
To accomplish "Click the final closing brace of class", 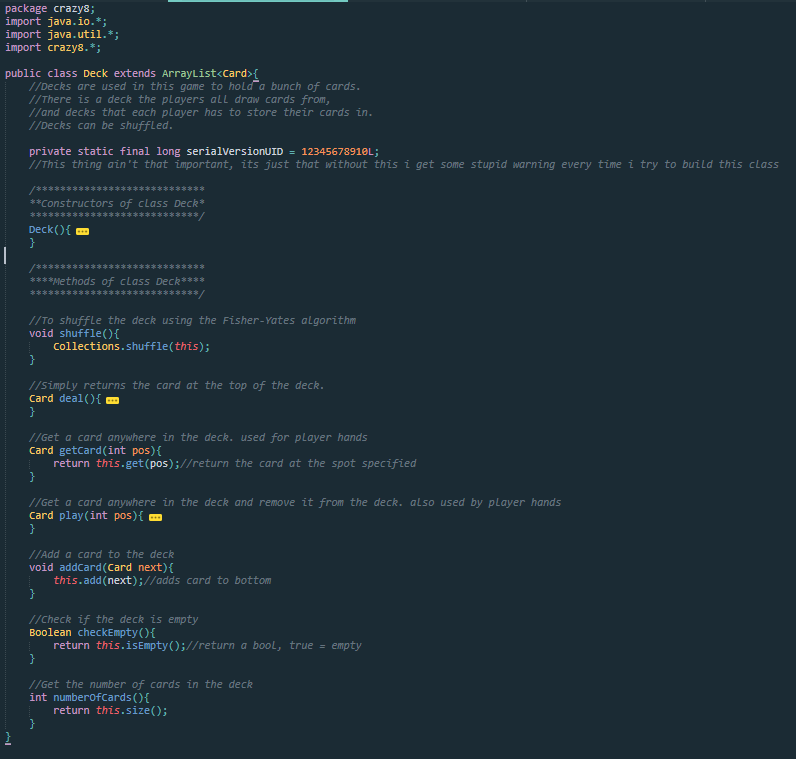I will (x=8, y=736).
